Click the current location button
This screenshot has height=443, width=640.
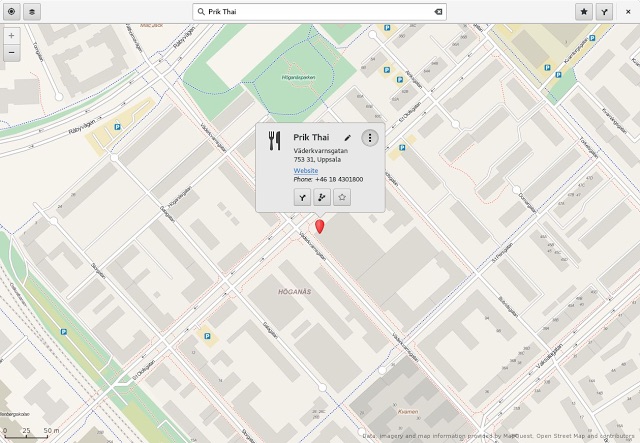click(x=12, y=11)
